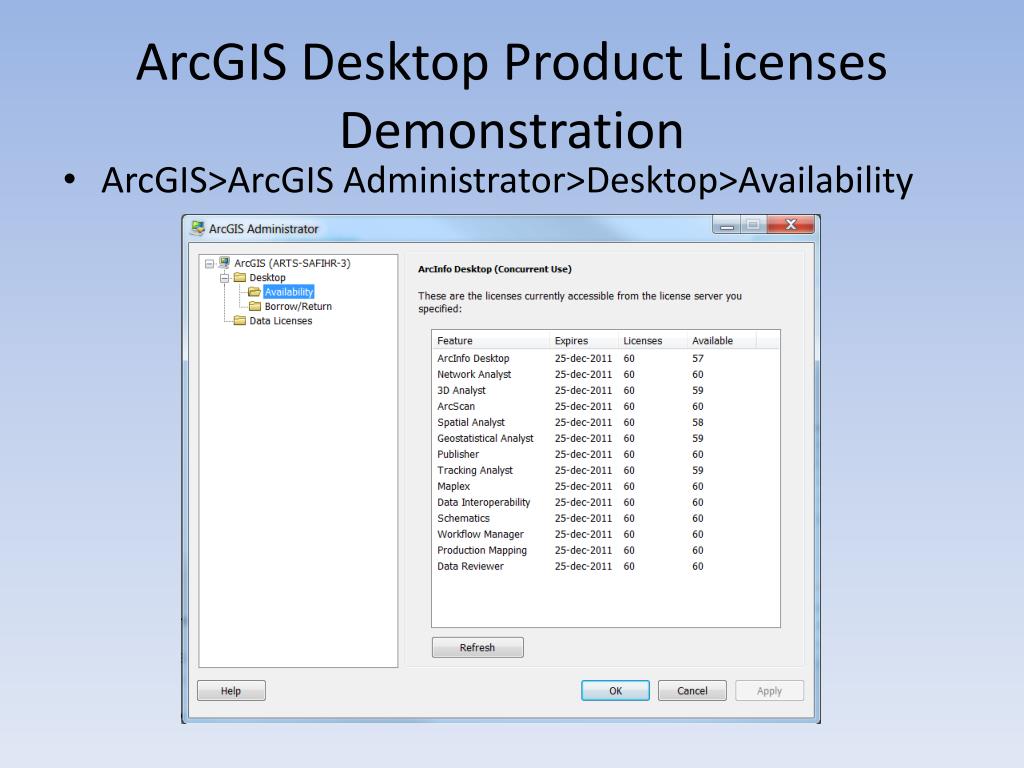Collapse the Desktop tree node

pyautogui.click(x=225, y=278)
